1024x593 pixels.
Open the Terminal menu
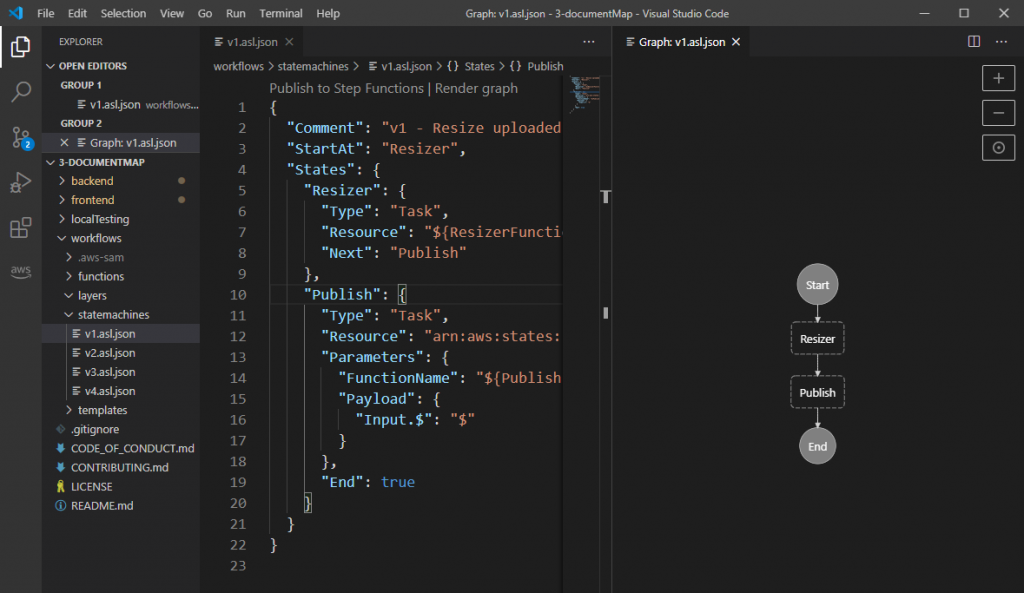tap(280, 13)
